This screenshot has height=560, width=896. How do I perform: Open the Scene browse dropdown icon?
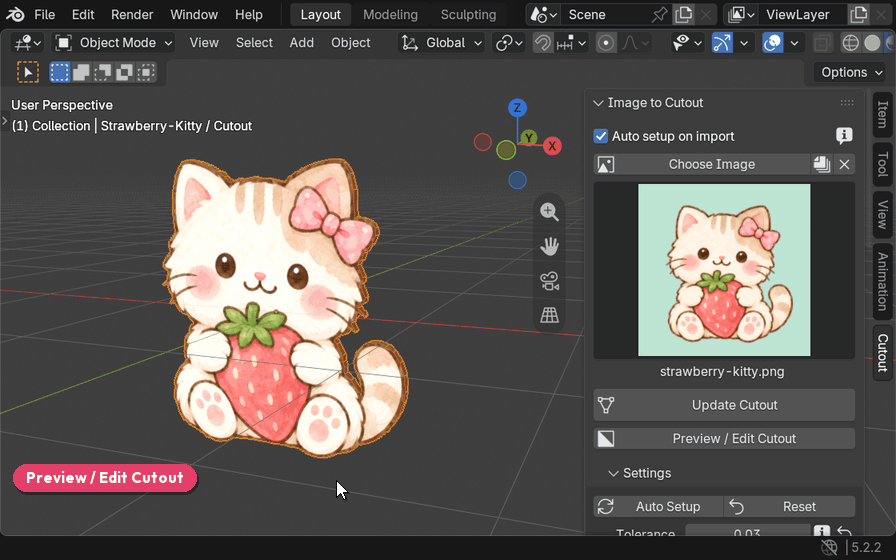(x=543, y=14)
